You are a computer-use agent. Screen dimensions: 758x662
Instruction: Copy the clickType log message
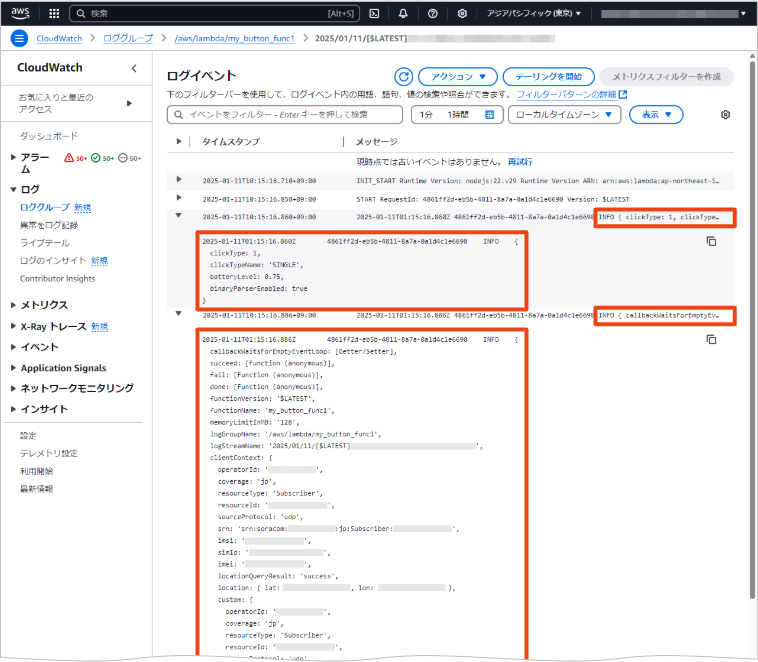pyautogui.click(x=711, y=241)
